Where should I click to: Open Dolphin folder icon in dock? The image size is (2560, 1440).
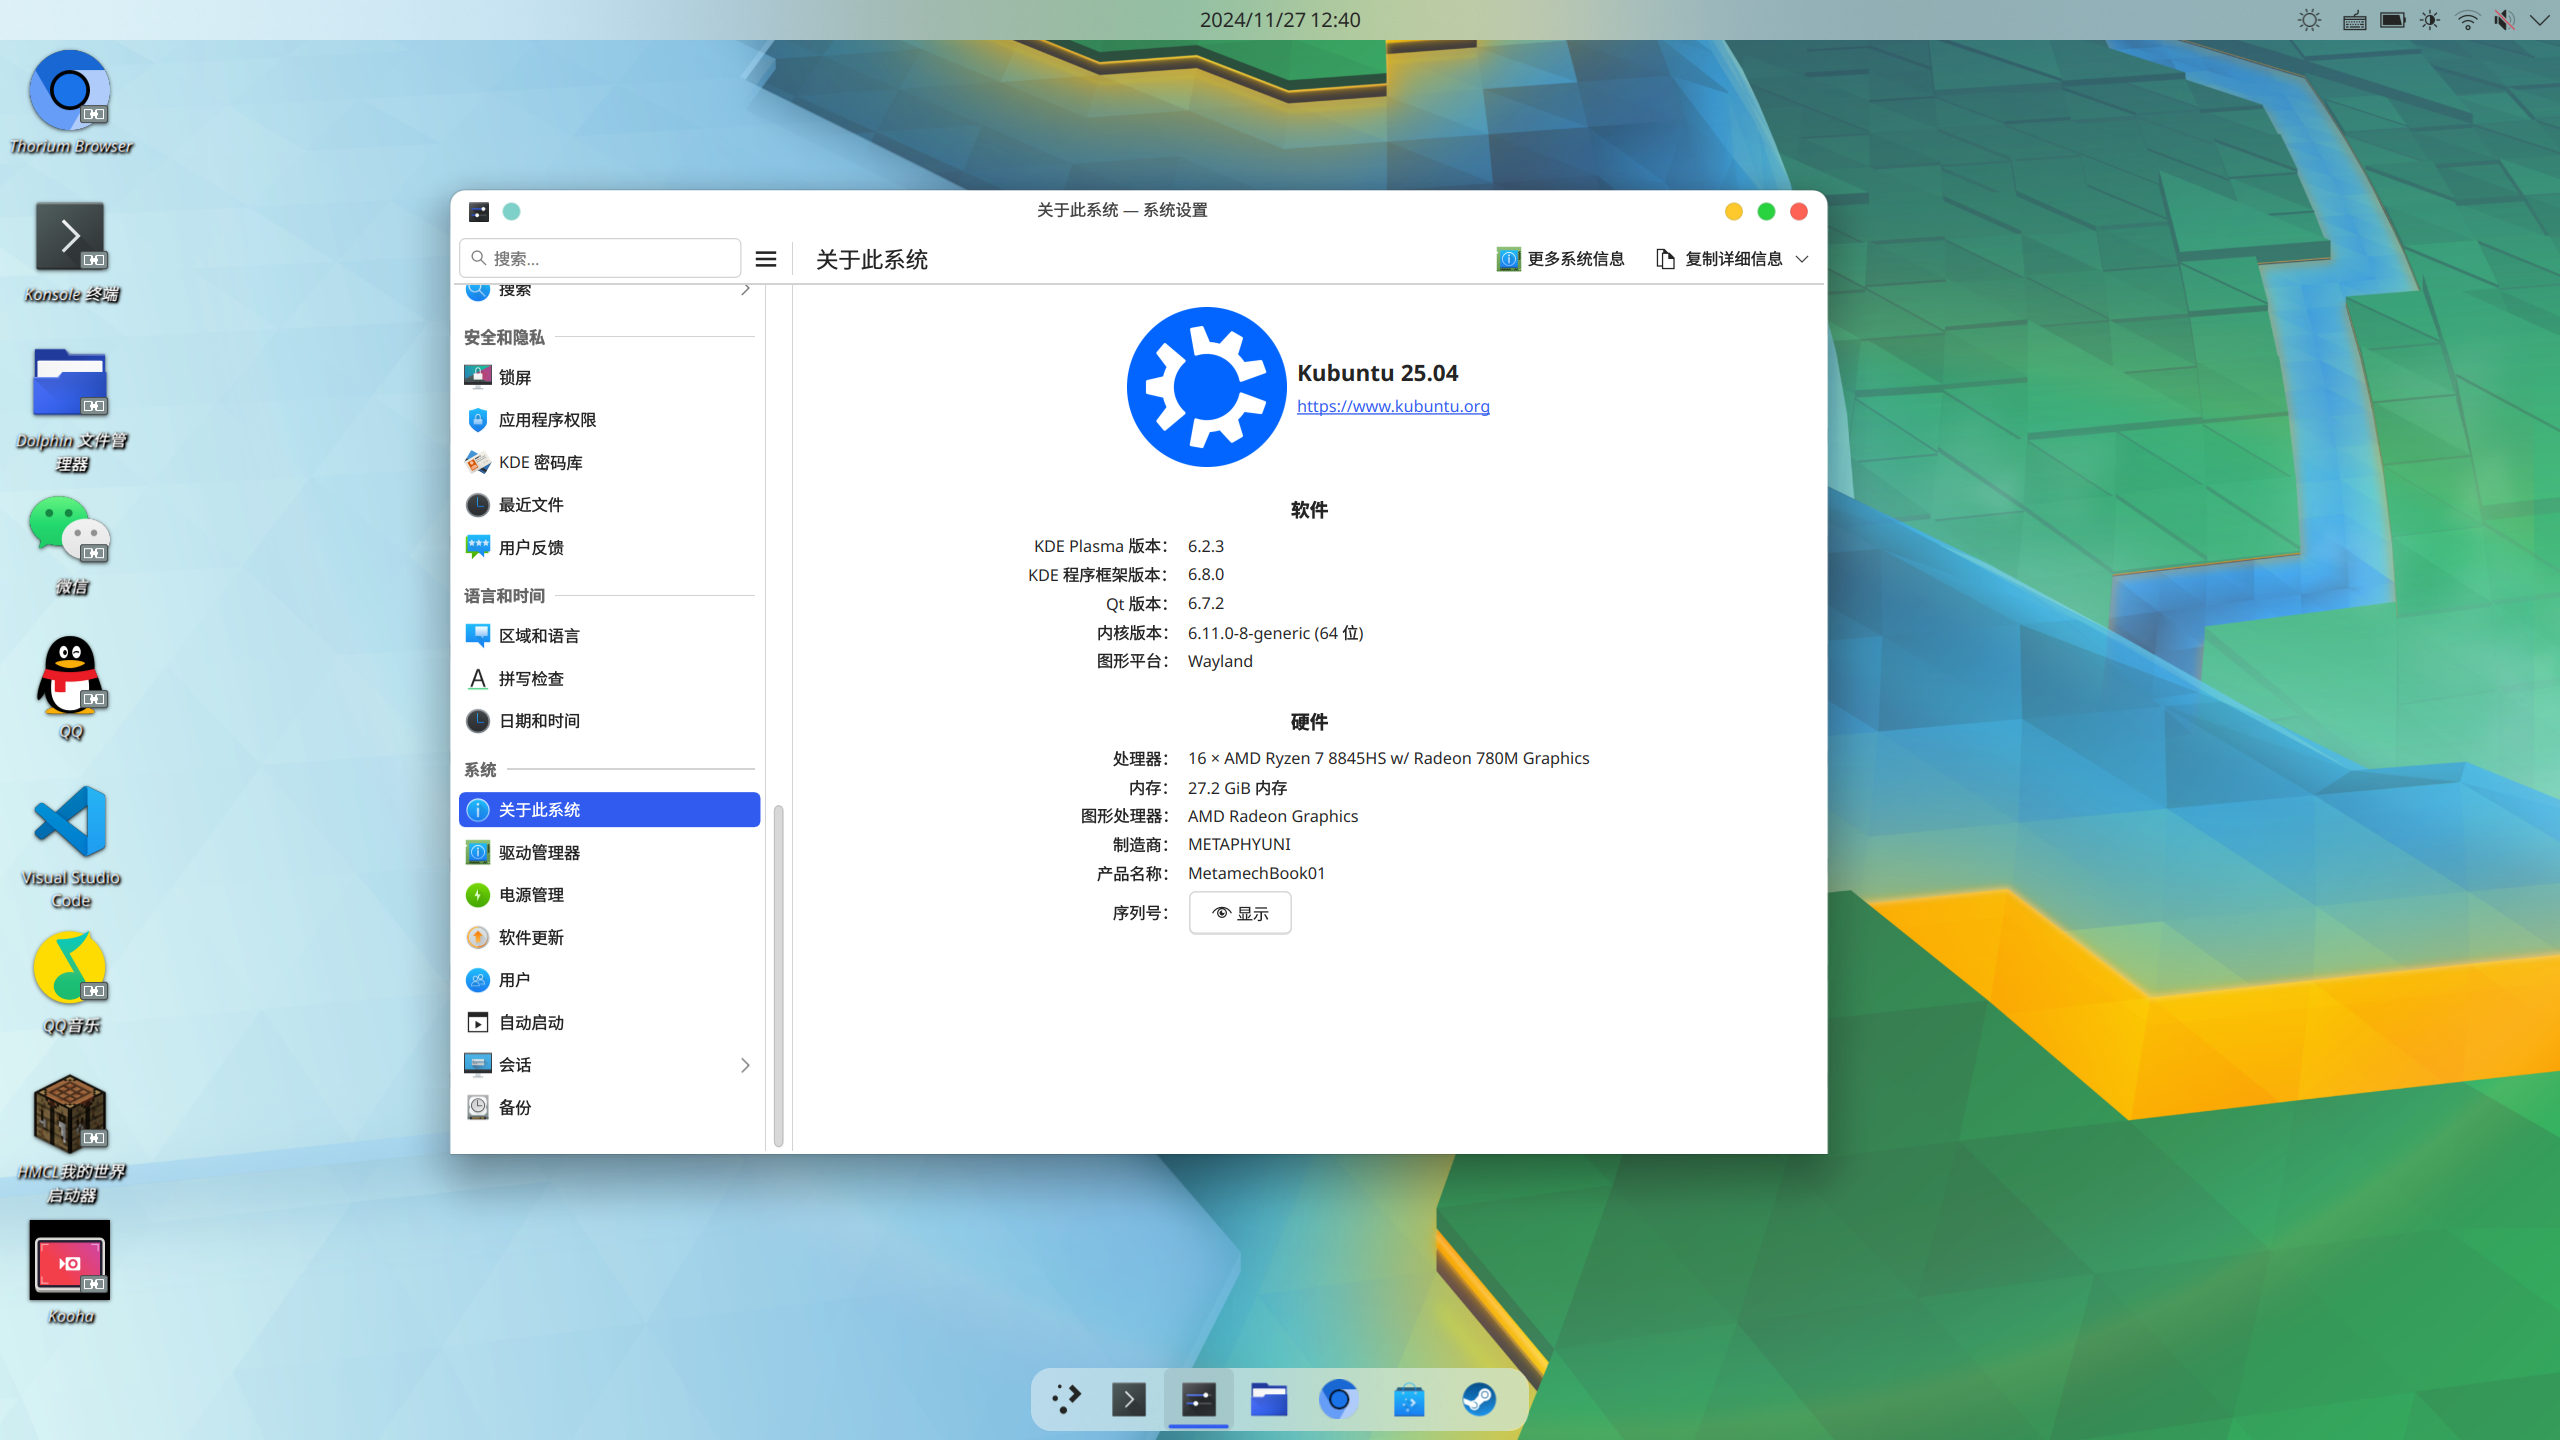(1269, 1399)
